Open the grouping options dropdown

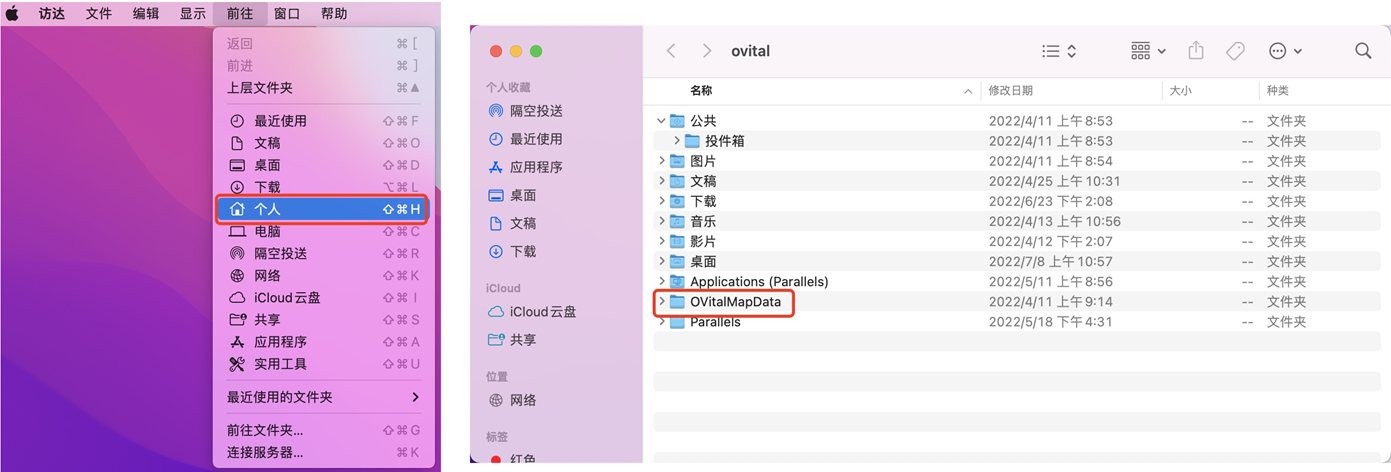[x=1148, y=51]
